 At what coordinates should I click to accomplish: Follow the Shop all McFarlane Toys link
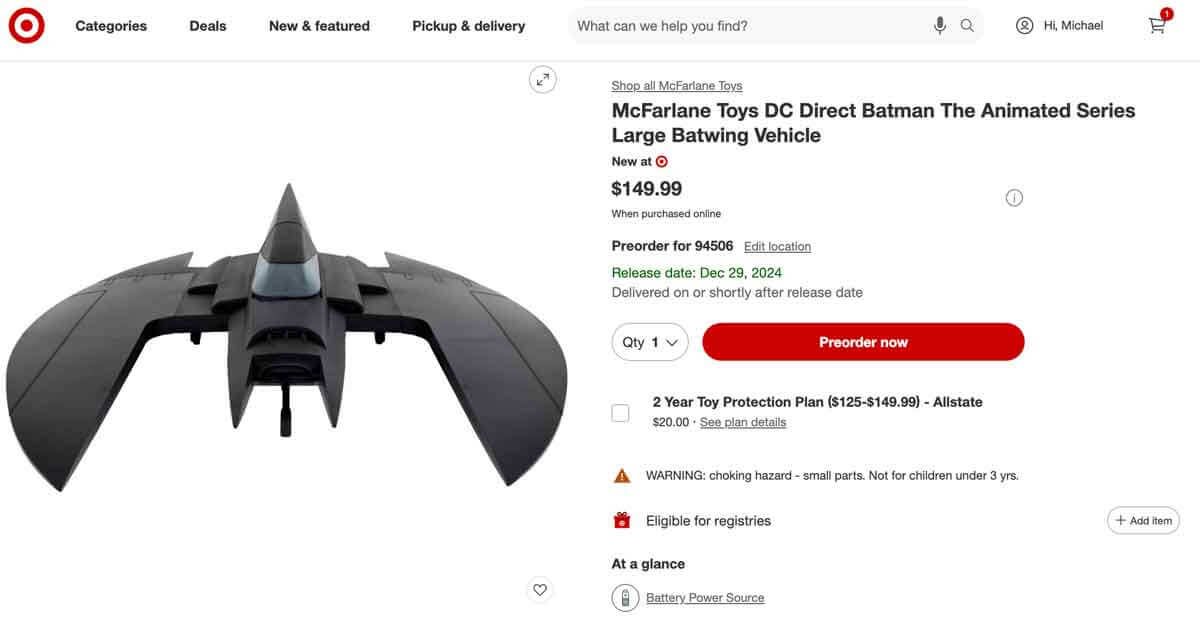(677, 86)
